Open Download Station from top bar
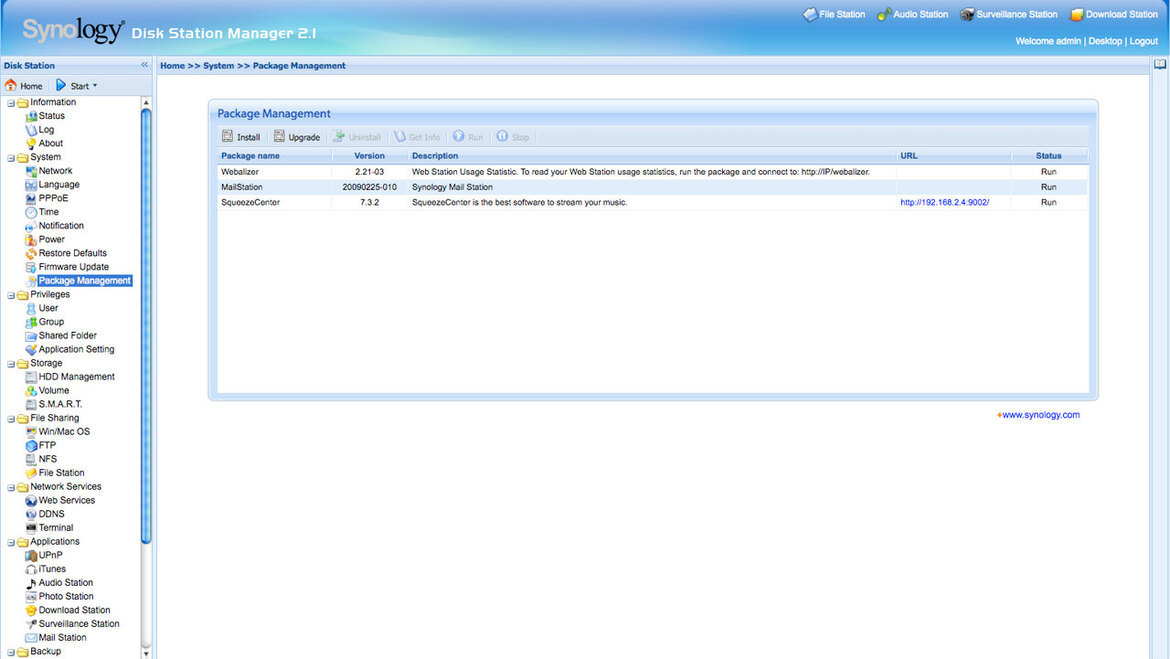This screenshot has height=659, width=1170. [x=1113, y=14]
